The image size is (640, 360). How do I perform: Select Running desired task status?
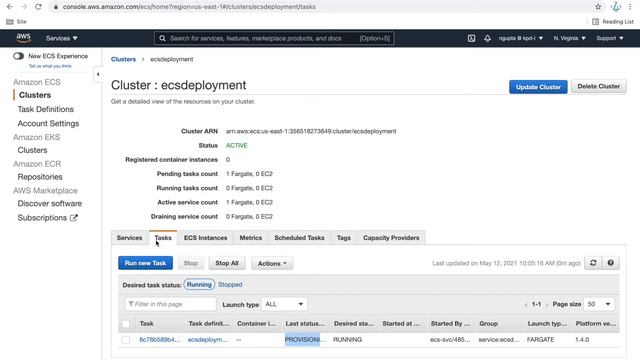point(199,284)
